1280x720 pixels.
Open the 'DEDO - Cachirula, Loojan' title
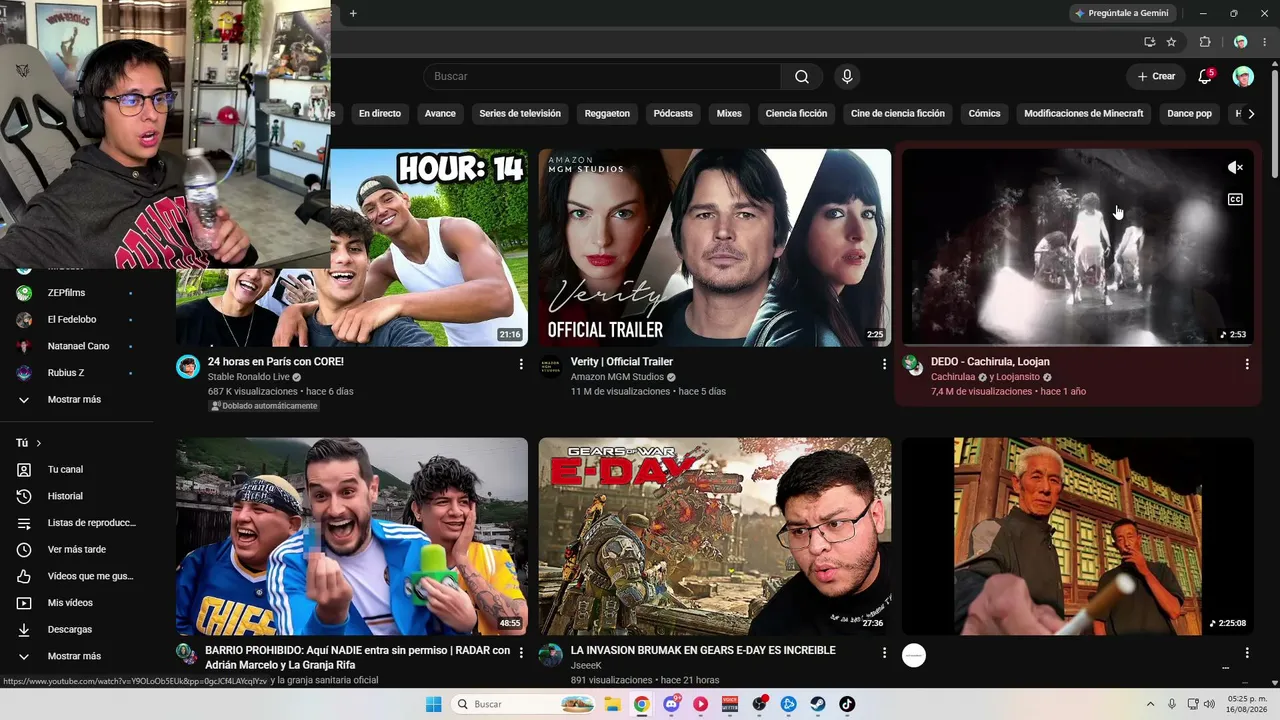990,362
